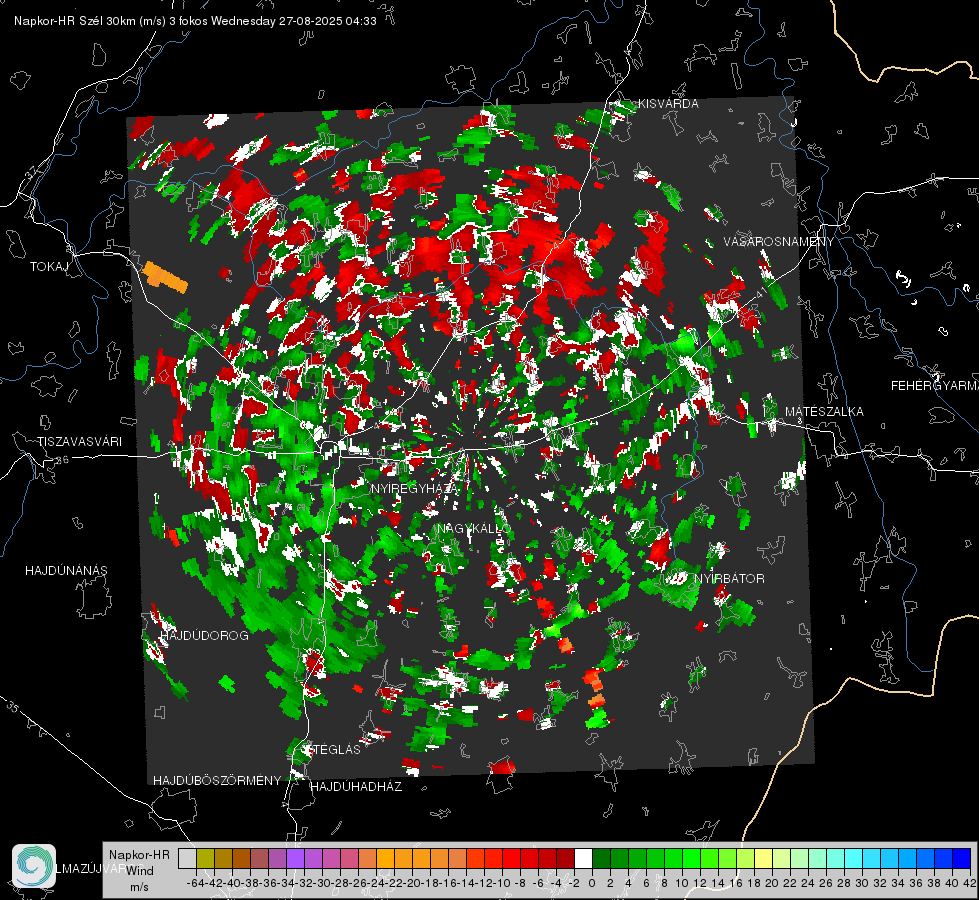
Task: Click the TOKAJ city label
Action: click(49, 267)
